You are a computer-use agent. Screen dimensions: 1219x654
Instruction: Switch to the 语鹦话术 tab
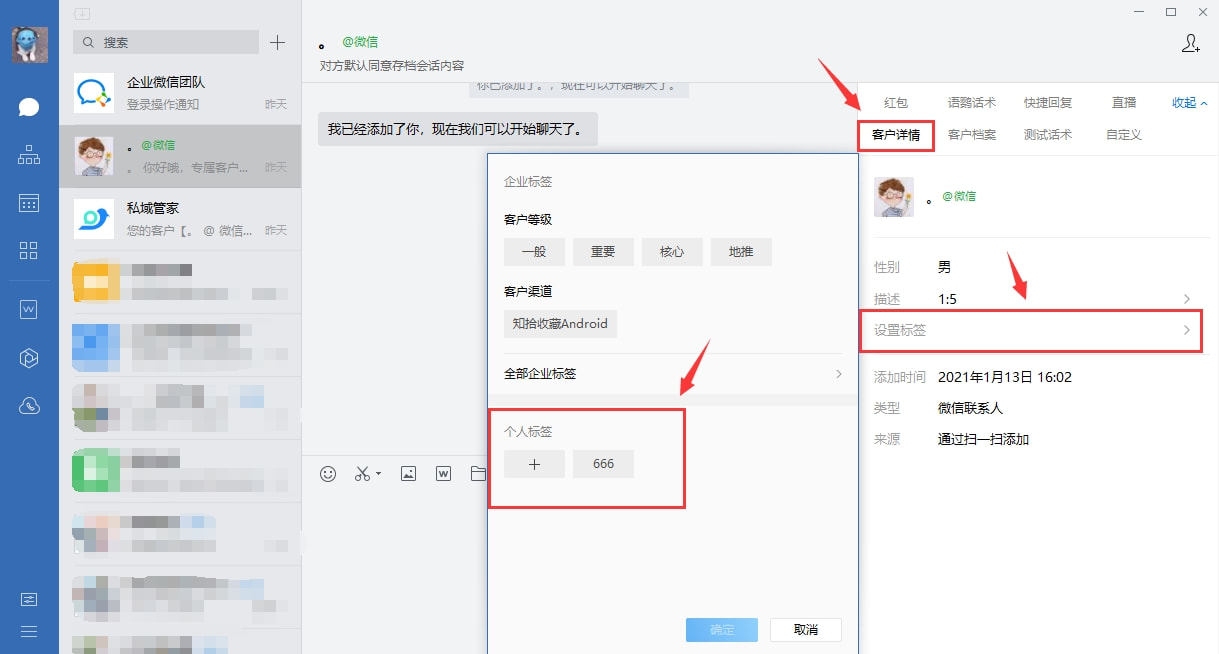tap(971, 103)
